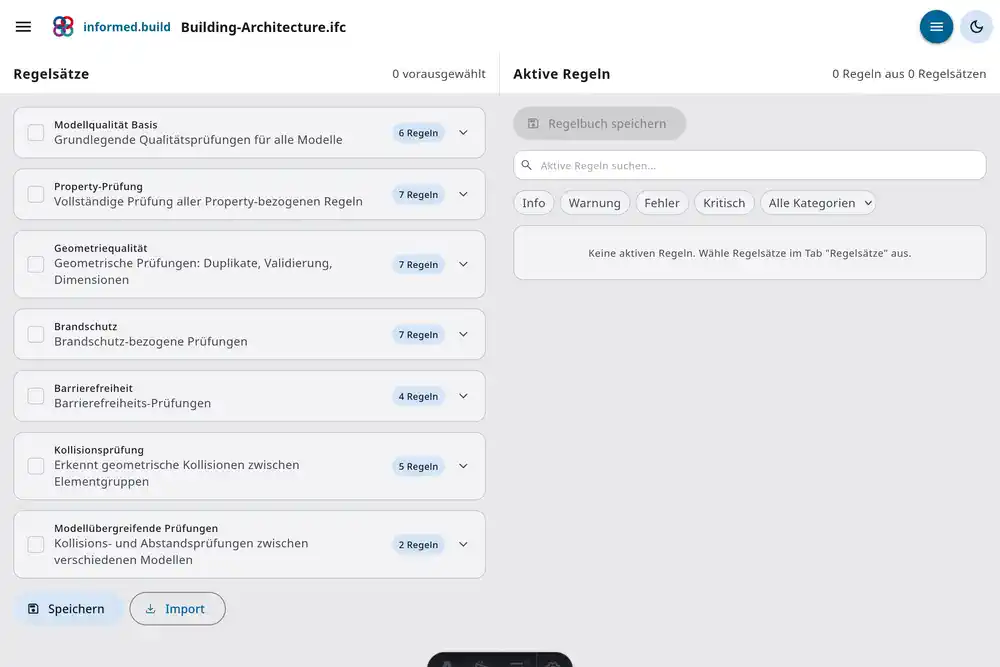Screen dimensions: 1000x667
Task: Expand Modellübergreifende Prüfungen rules
Action: click(x=464, y=545)
